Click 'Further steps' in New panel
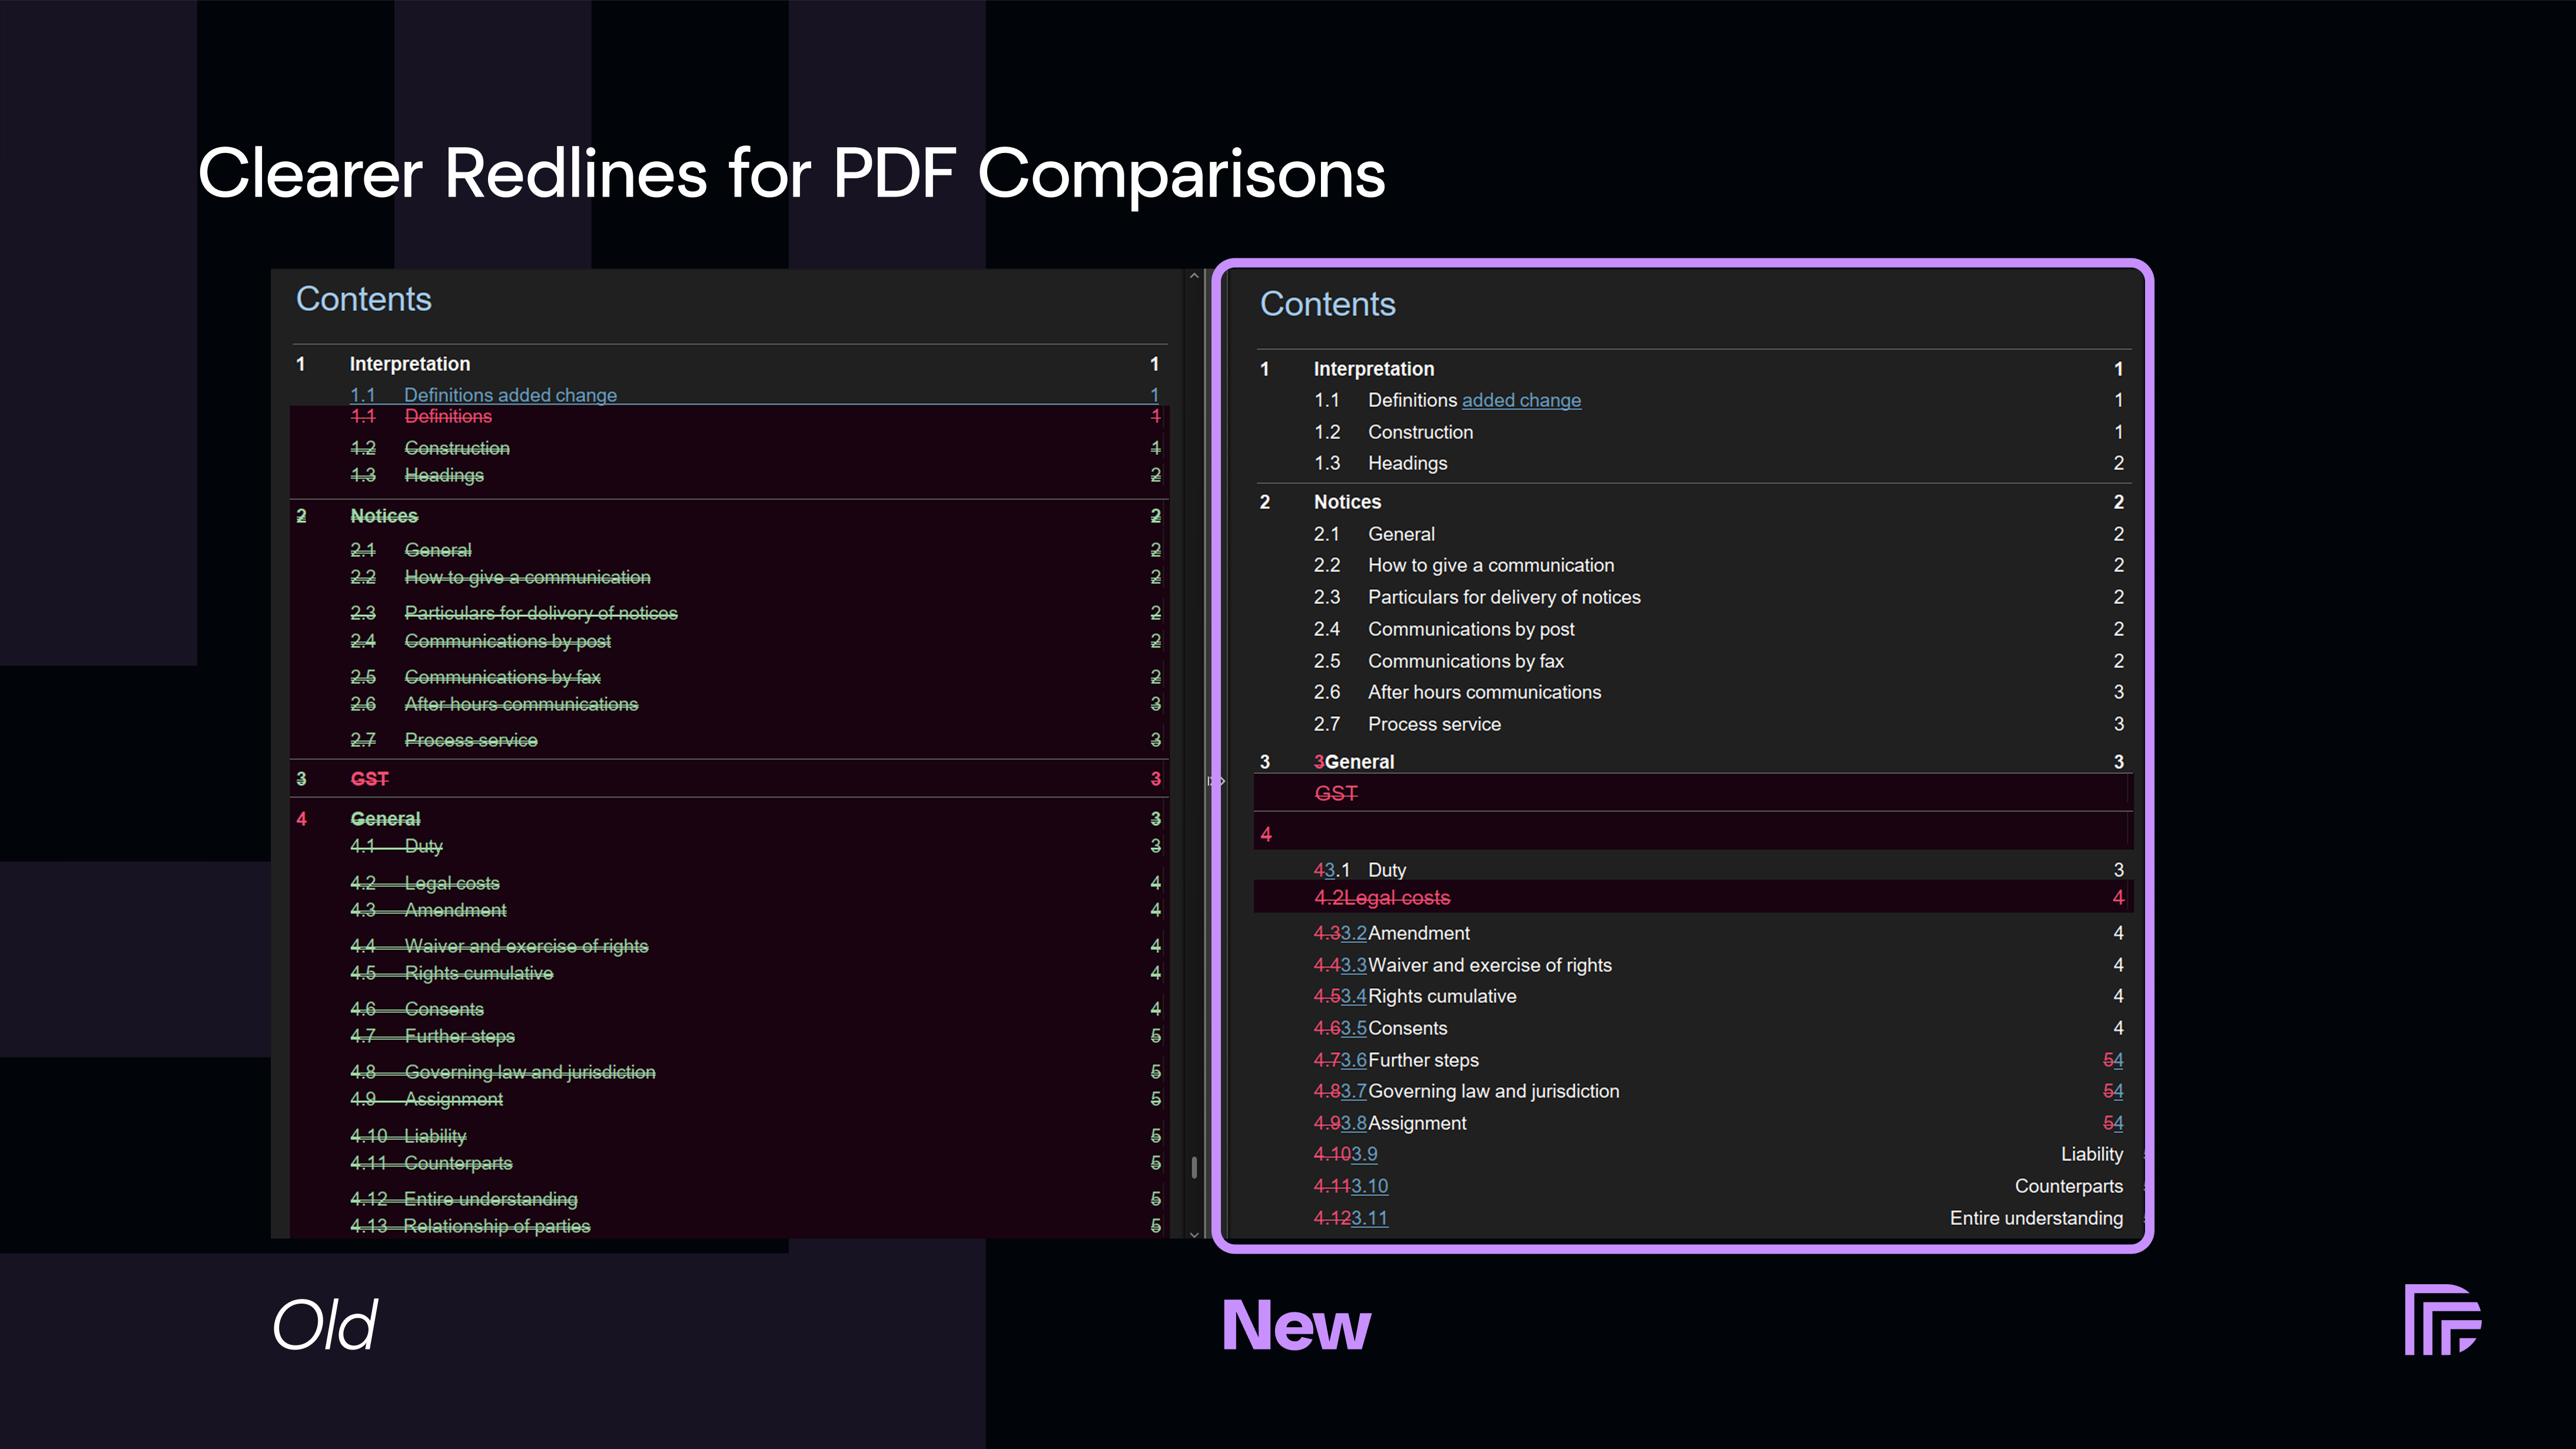This screenshot has height=1449, width=2576. pos(1423,1060)
